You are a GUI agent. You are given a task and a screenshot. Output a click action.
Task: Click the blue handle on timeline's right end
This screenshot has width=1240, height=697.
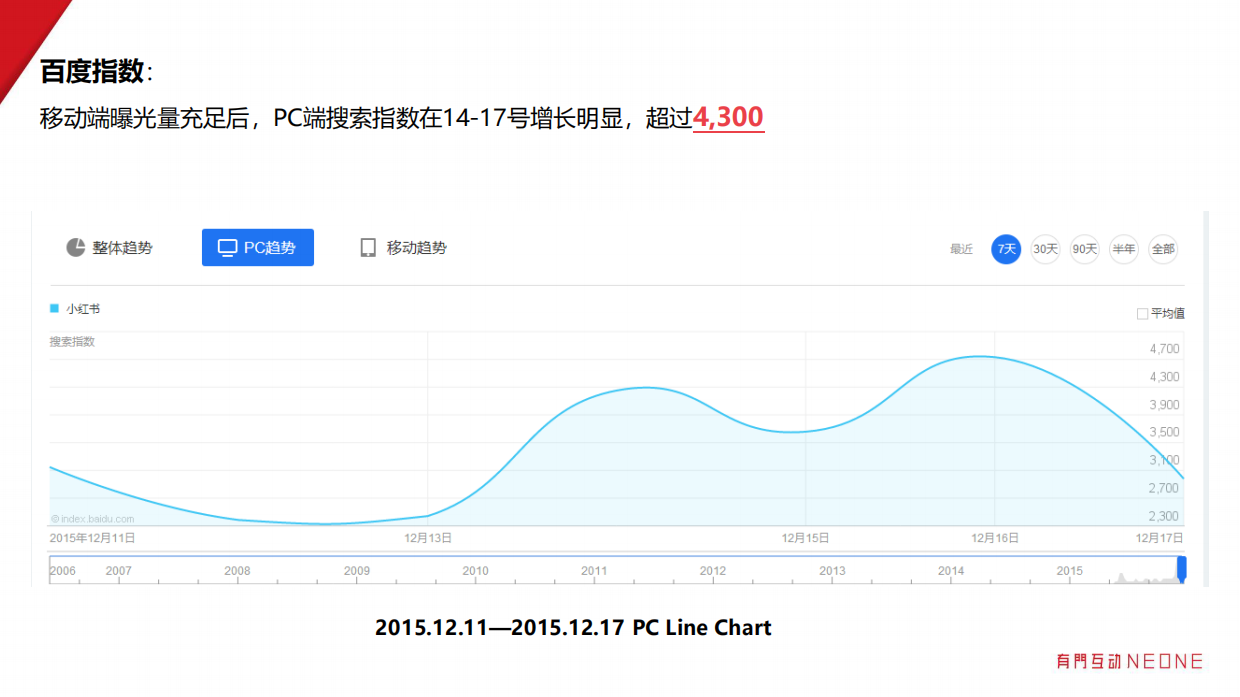click(x=1182, y=569)
